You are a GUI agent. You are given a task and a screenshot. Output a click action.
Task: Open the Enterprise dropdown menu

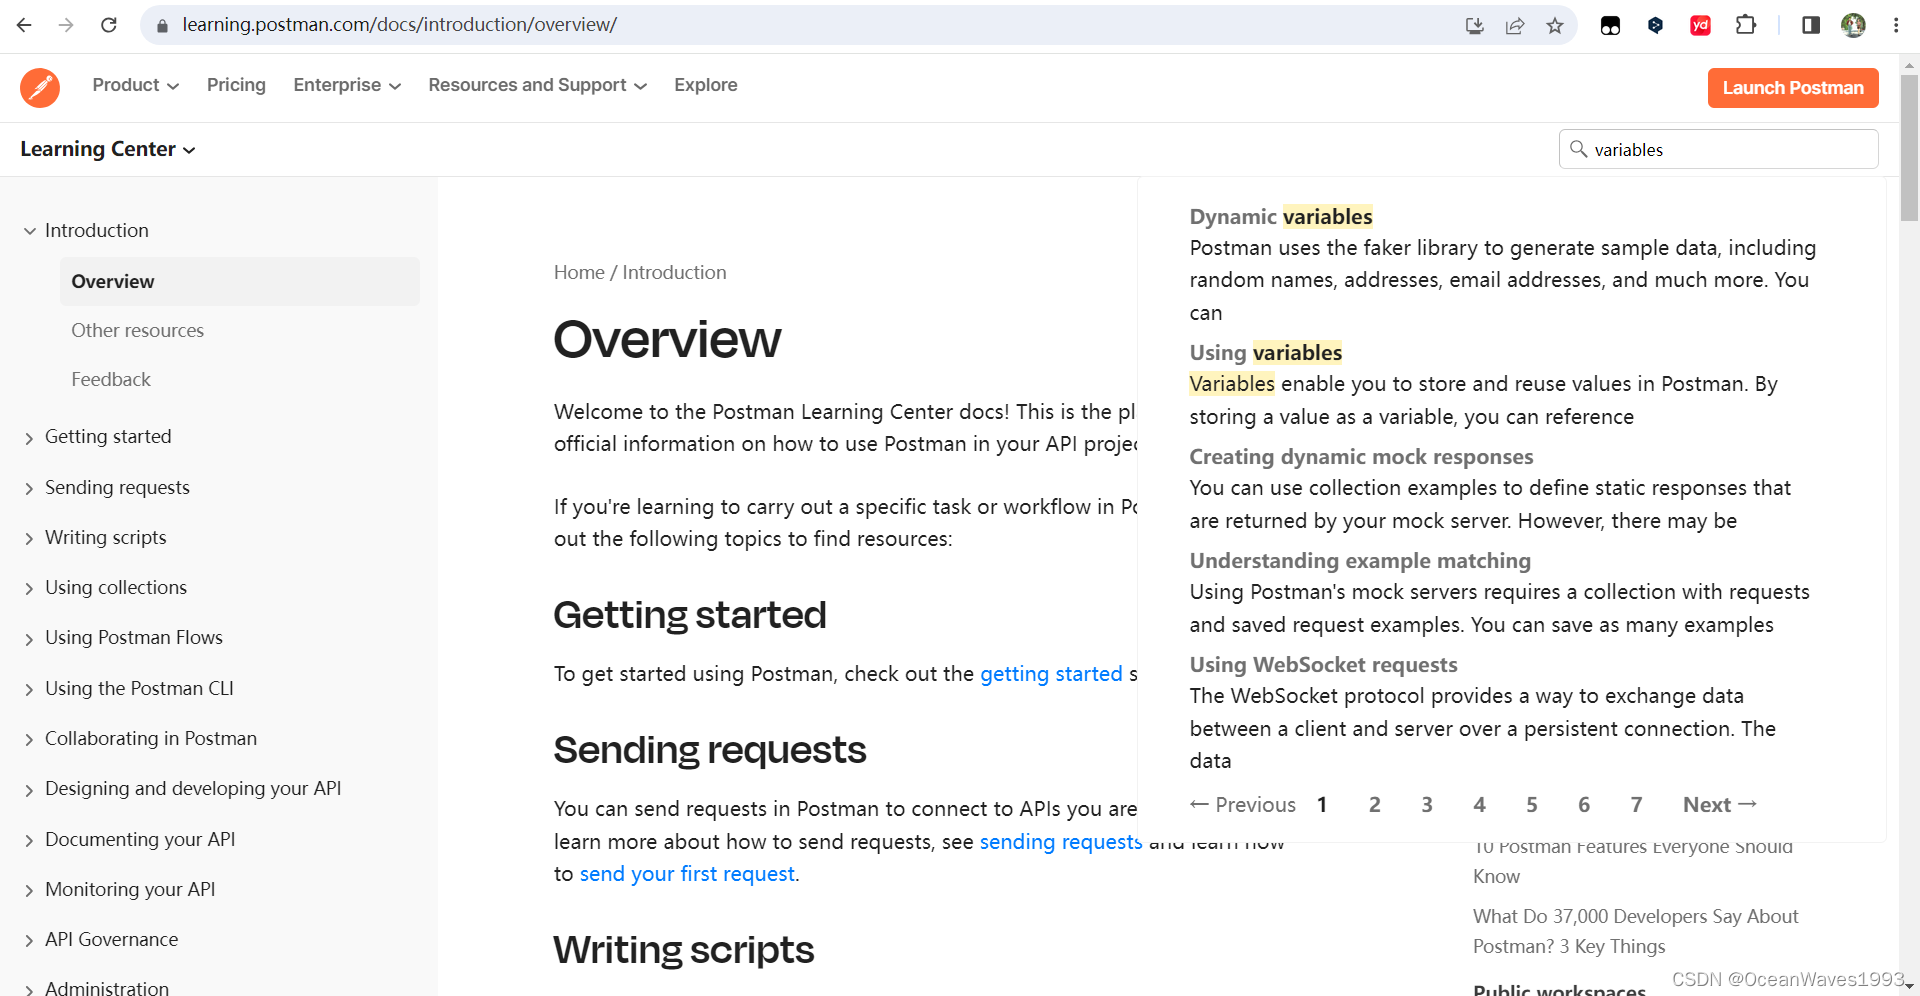click(x=347, y=85)
